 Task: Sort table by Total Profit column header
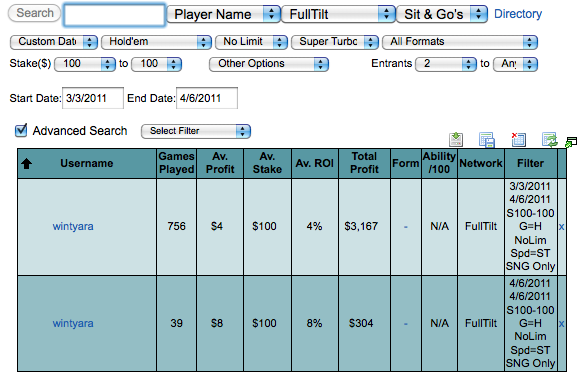364,163
